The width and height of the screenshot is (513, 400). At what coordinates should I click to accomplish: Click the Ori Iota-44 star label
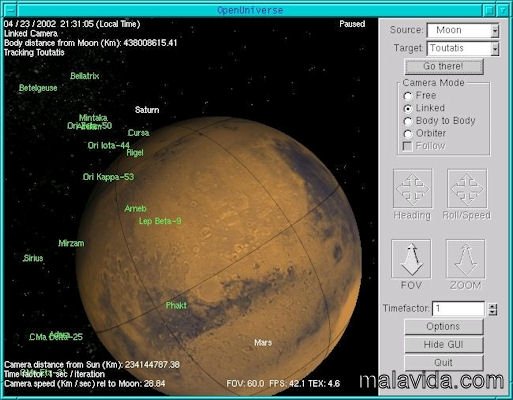click(x=109, y=145)
